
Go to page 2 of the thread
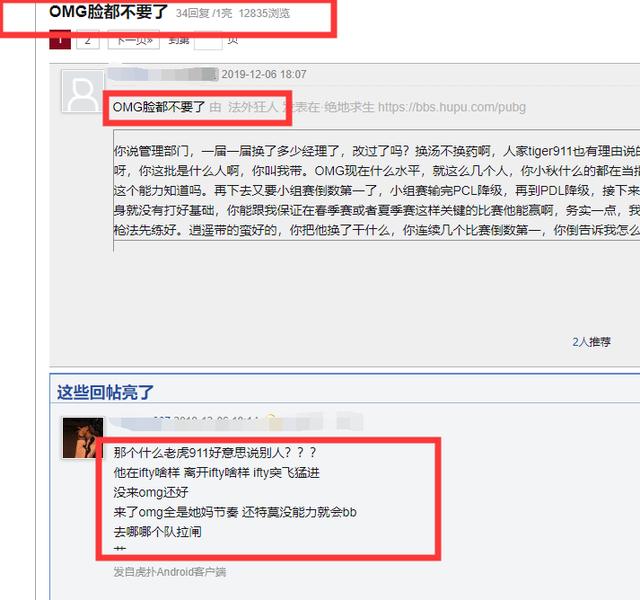click(88, 40)
